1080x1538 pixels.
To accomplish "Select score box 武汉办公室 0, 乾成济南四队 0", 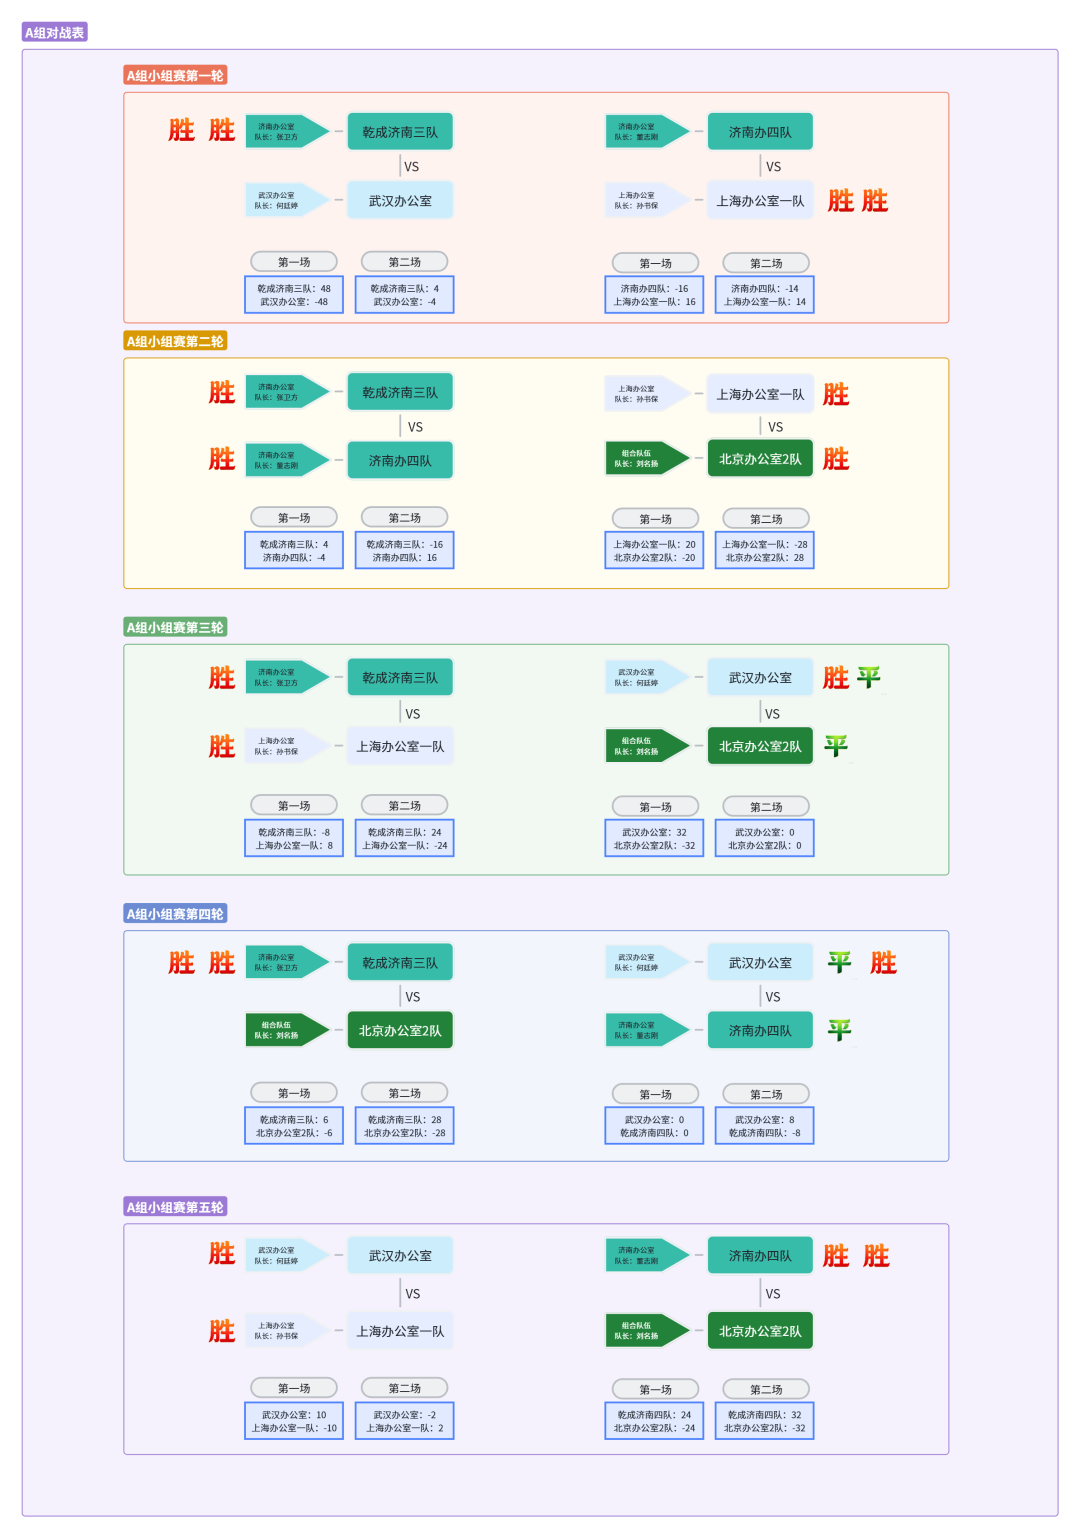I will [654, 1126].
